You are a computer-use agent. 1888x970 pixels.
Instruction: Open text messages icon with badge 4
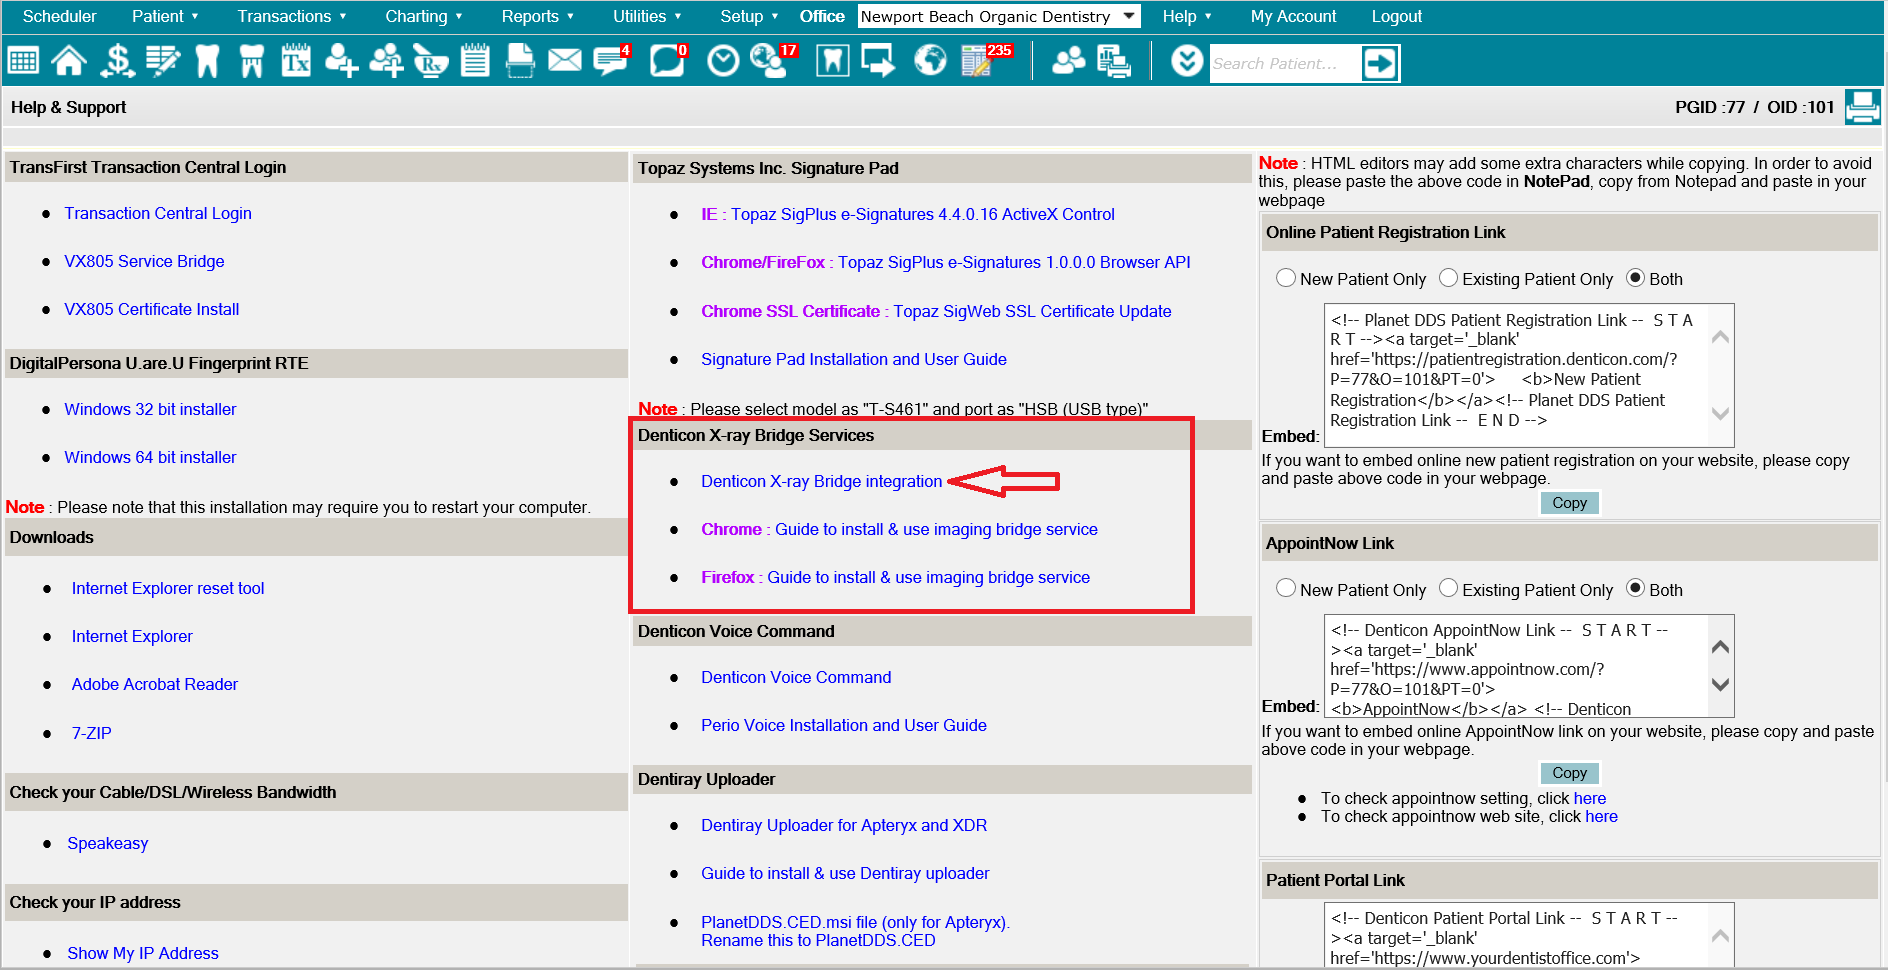pyautogui.click(x=610, y=61)
